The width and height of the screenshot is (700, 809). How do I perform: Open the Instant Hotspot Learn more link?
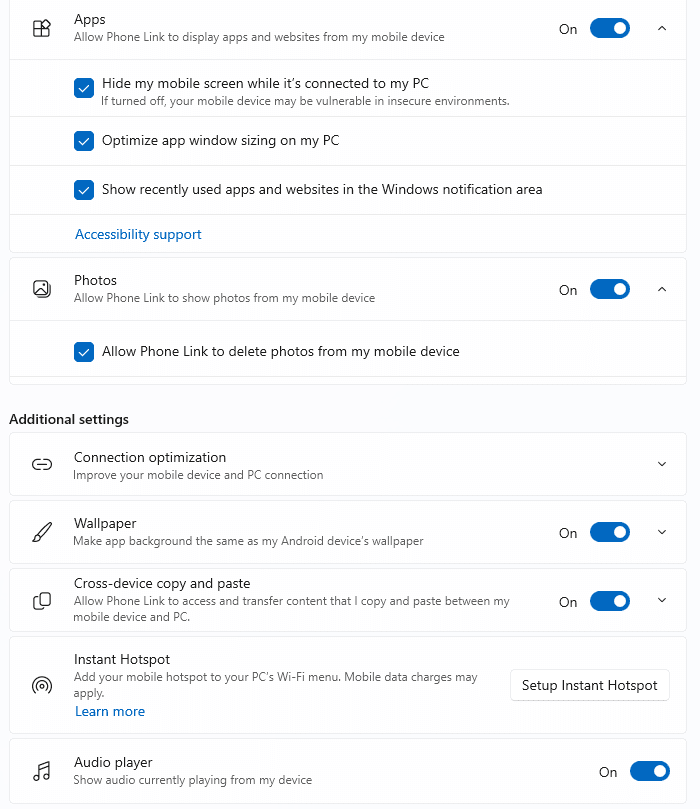[110, 711]
